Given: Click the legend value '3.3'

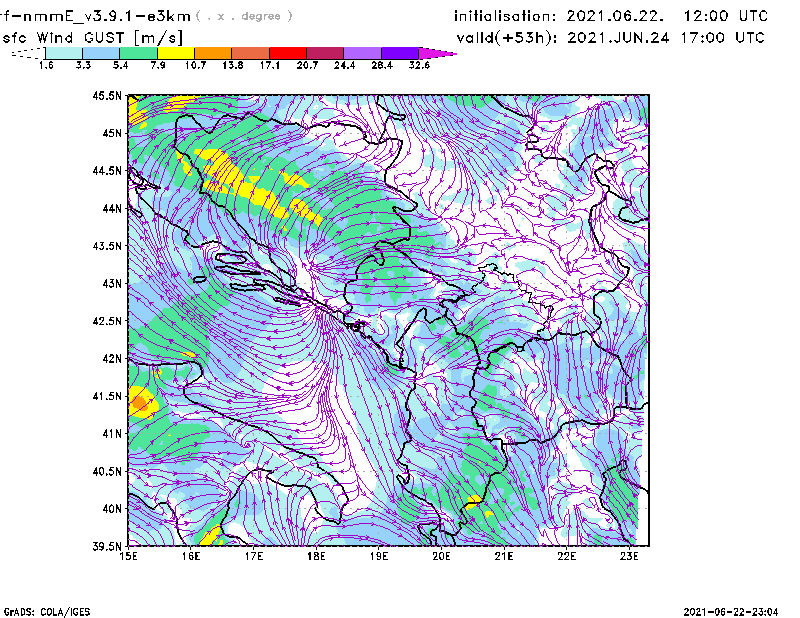Looking at the screenshot, I should click(83, 65).
